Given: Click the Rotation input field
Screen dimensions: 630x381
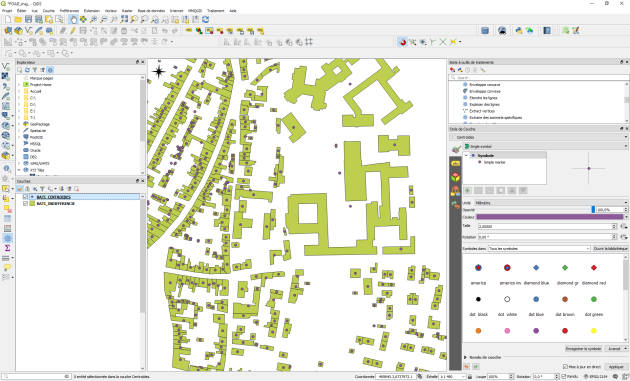Looking at the screenshot, I should pos(546,237).
